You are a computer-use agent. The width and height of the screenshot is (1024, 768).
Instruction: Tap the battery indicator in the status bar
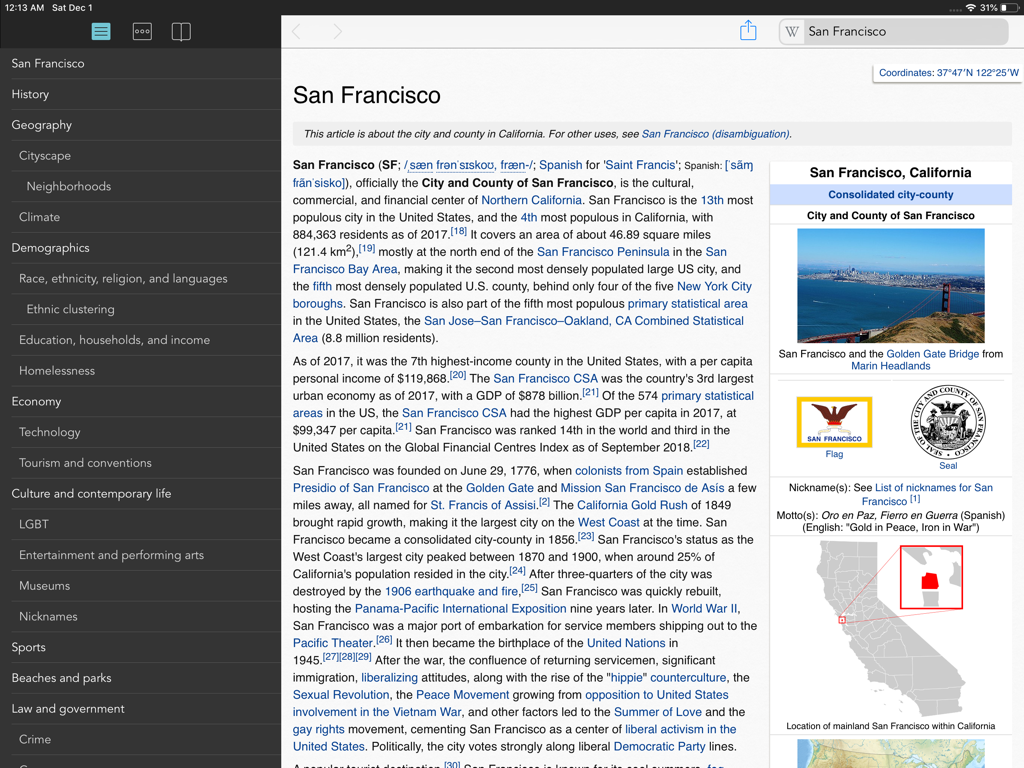pos(1007,8)
